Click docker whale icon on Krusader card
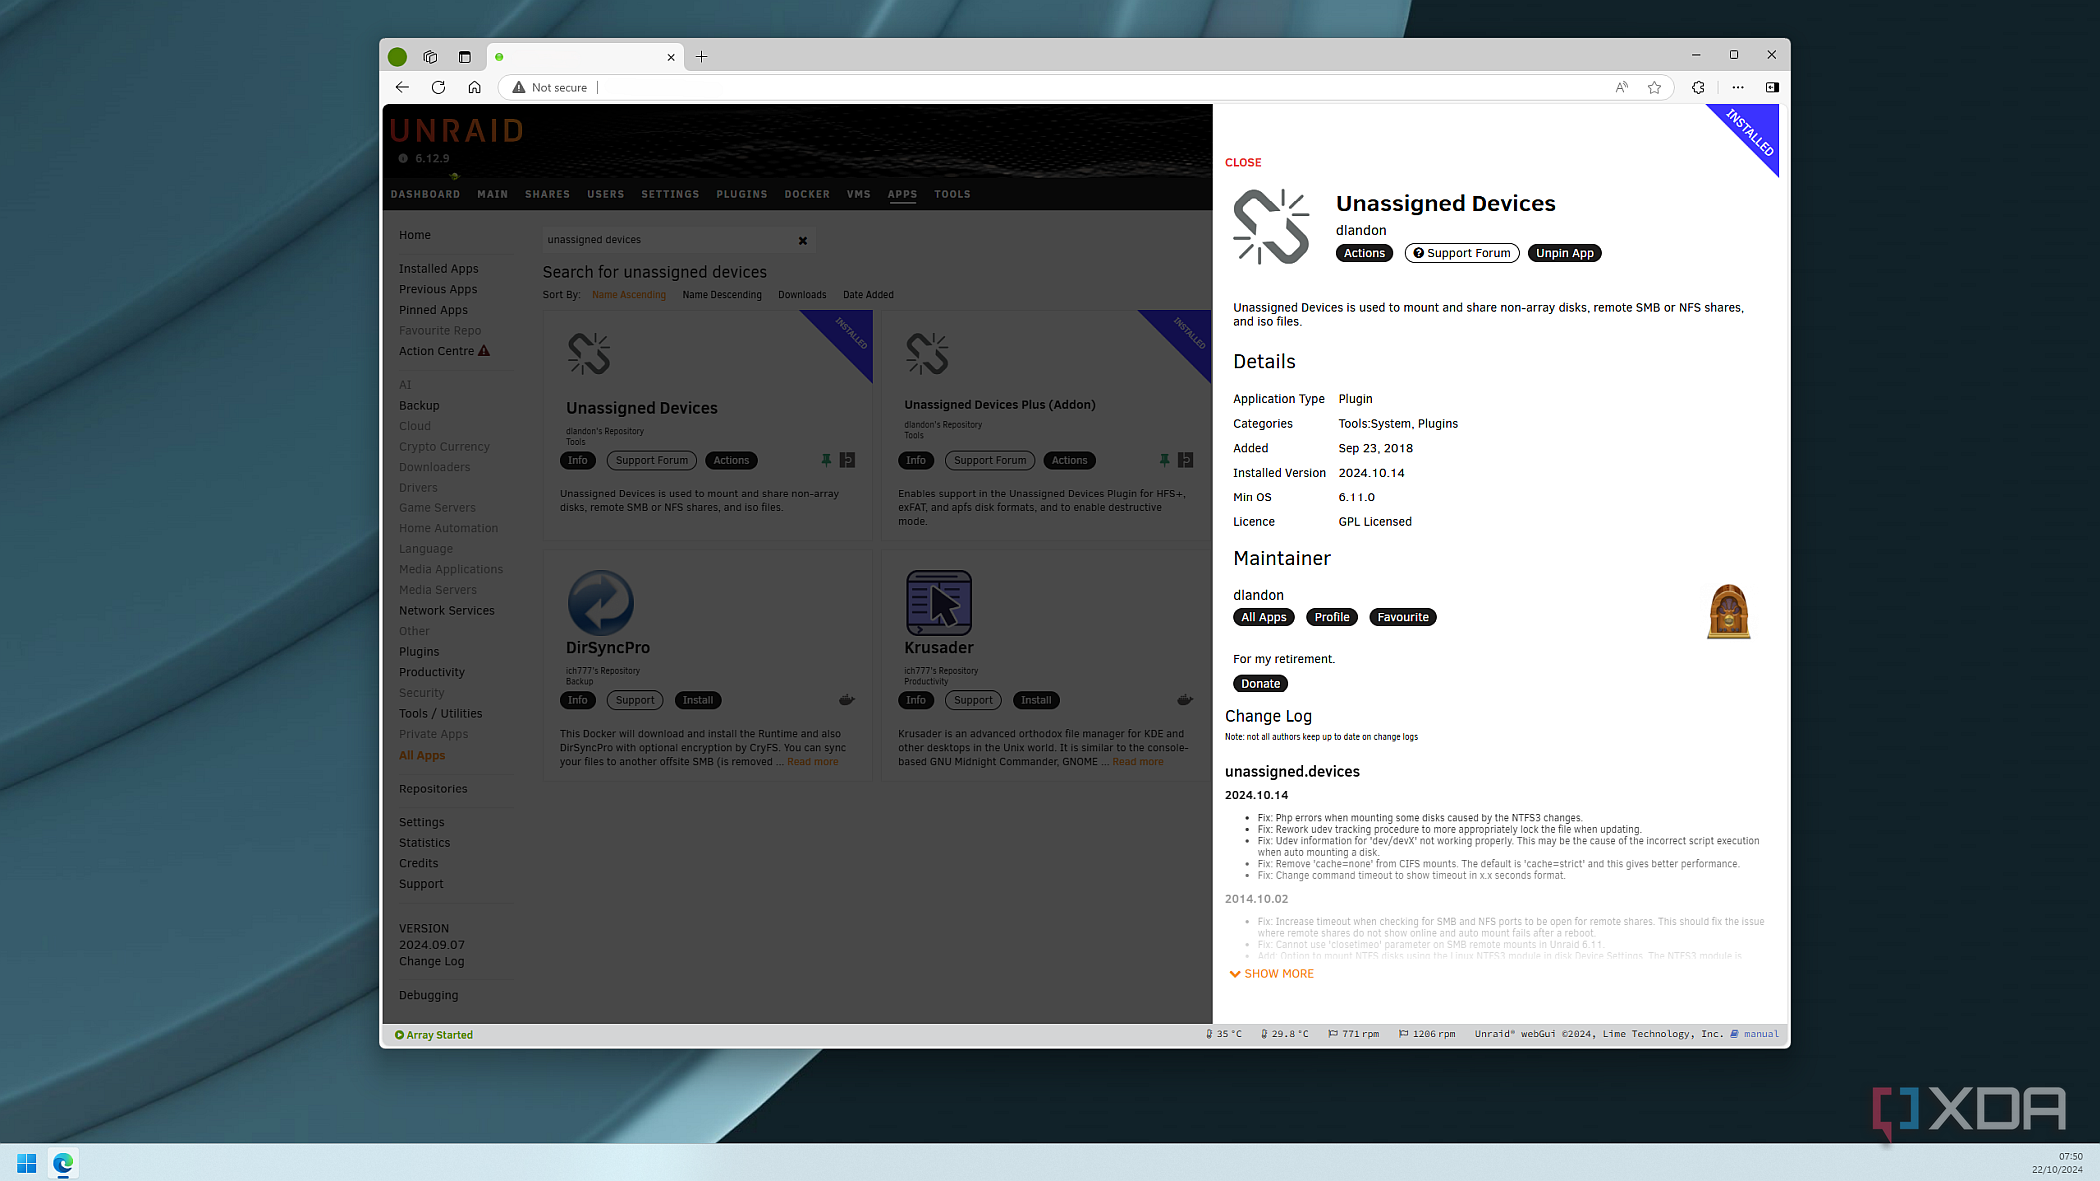 point(1184,700)
